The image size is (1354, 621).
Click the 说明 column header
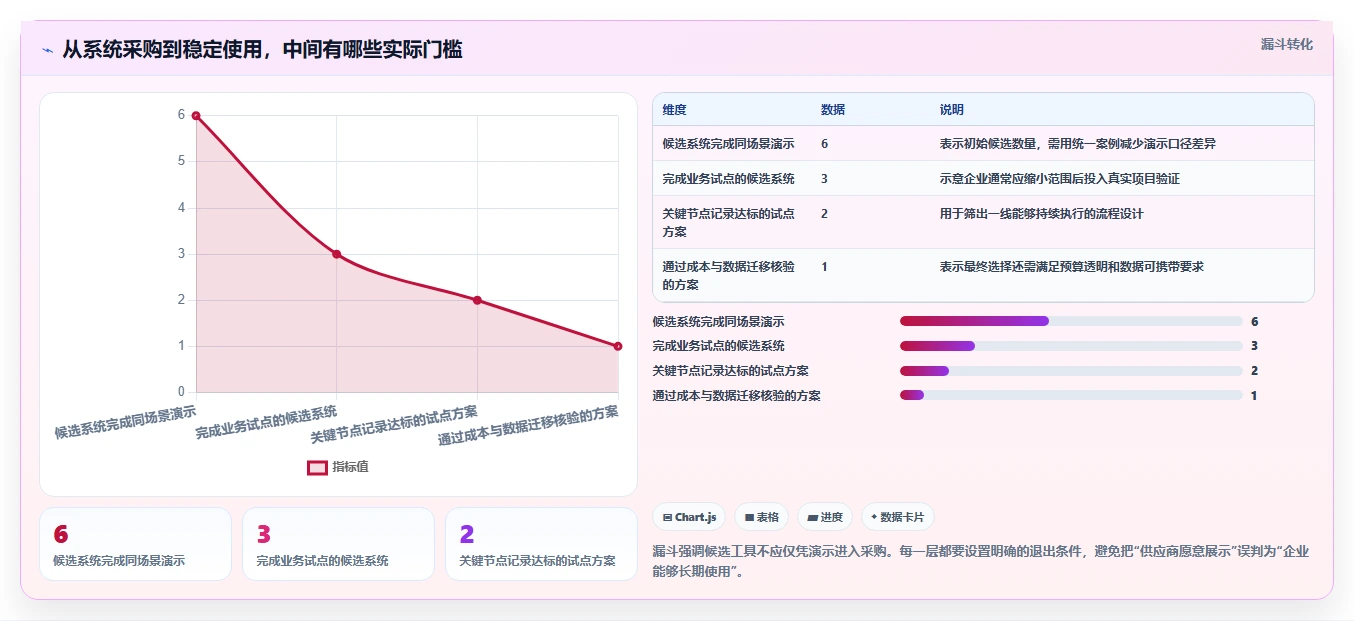coord(952,110)
